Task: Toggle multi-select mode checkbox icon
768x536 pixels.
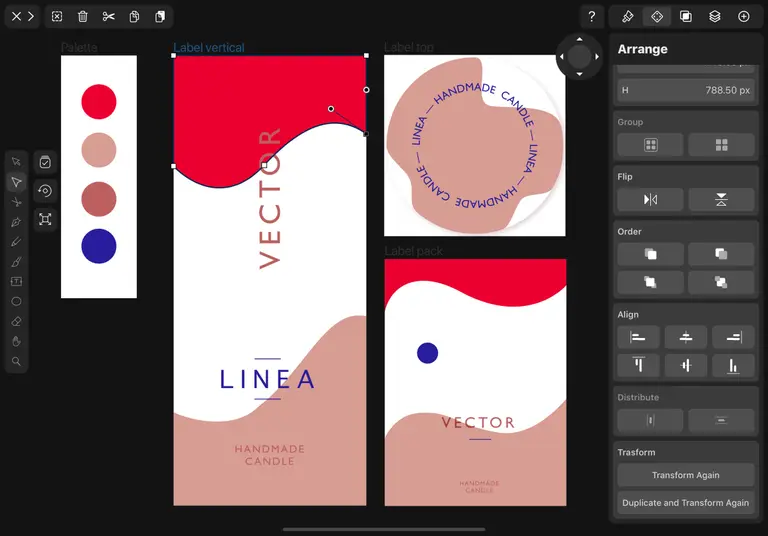Action: coord(45,162)
